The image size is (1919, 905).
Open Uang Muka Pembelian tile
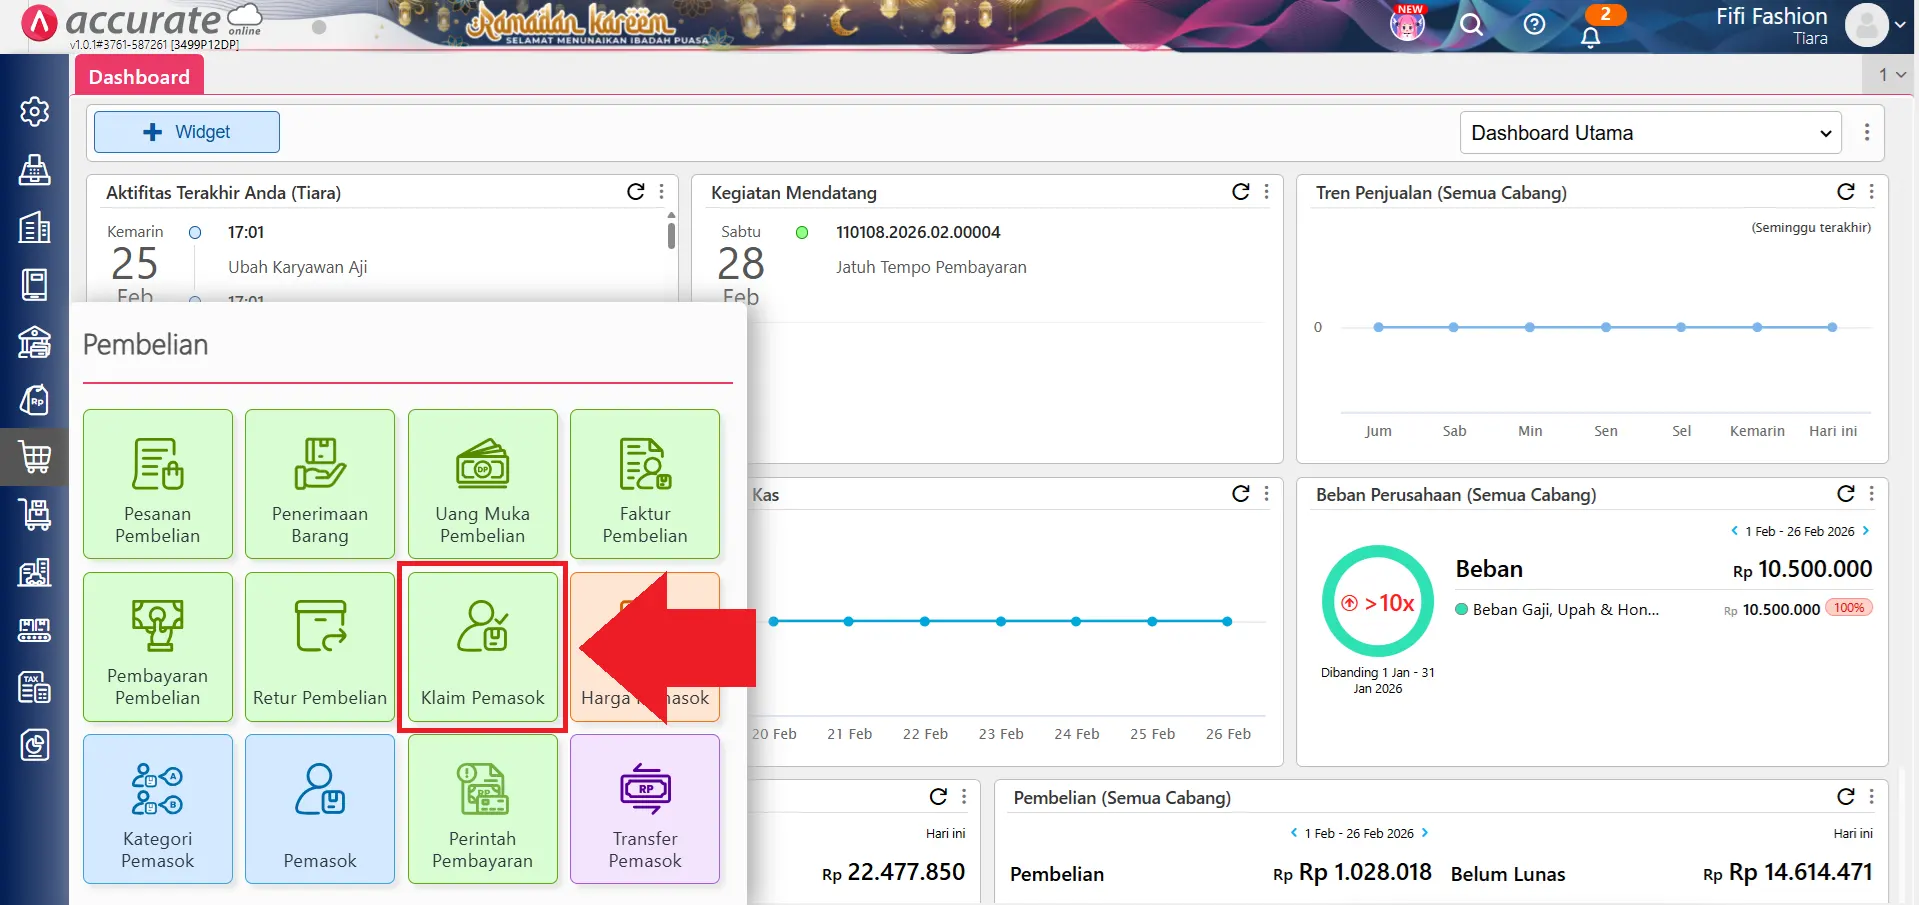tap(483, 484)
